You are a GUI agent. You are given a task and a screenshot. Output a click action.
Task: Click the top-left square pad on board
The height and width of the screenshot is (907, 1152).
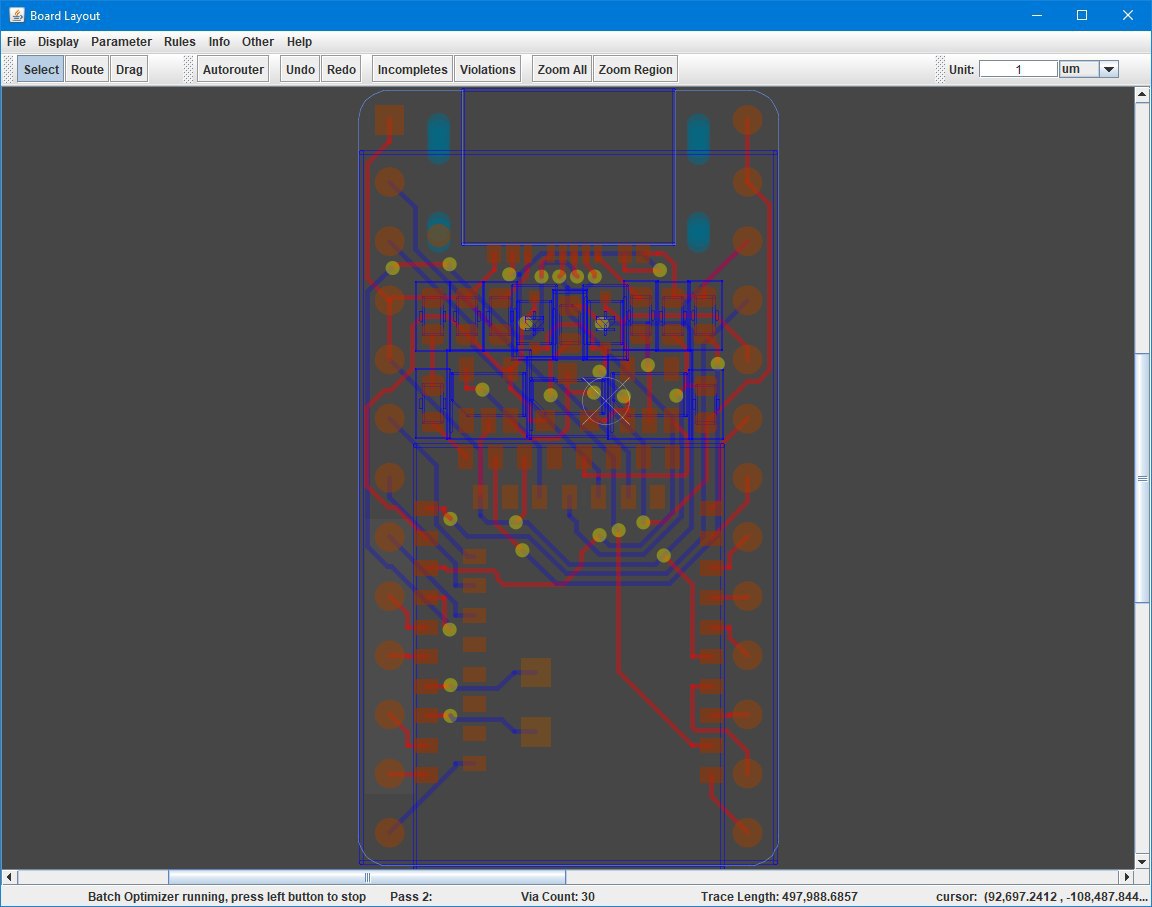click(x=389, y=120)
